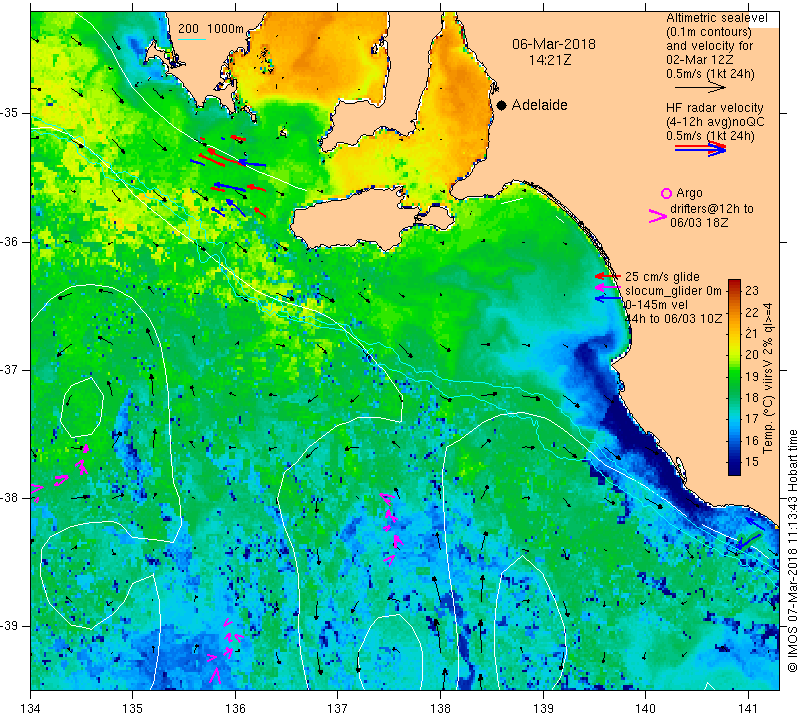This screenshot has height=720, width=800.
Task: Click the '44h to 06/03 10Z' text
Action: tap(673, 318)
